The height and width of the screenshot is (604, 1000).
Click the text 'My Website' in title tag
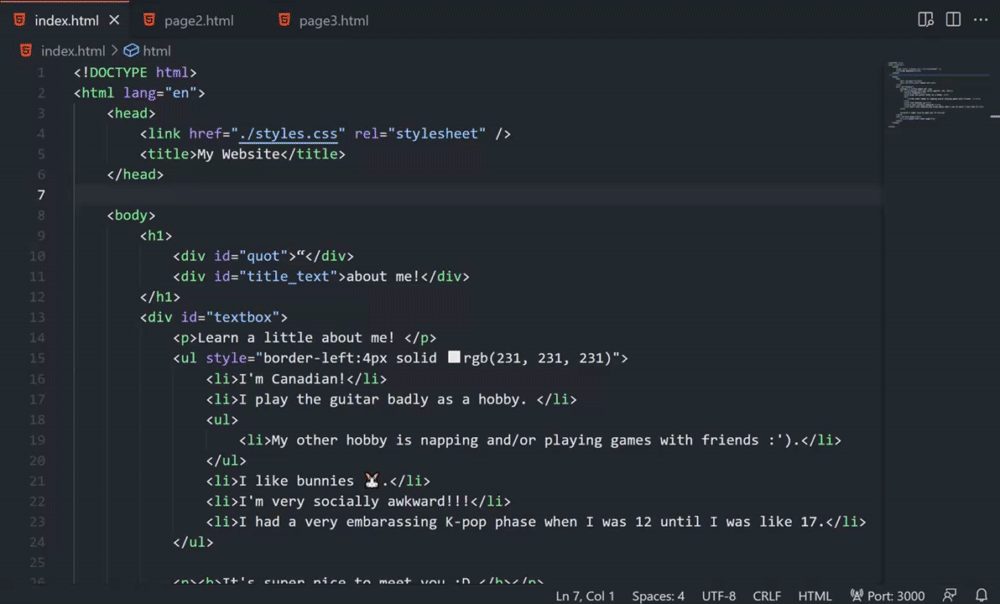click(239, 154)
